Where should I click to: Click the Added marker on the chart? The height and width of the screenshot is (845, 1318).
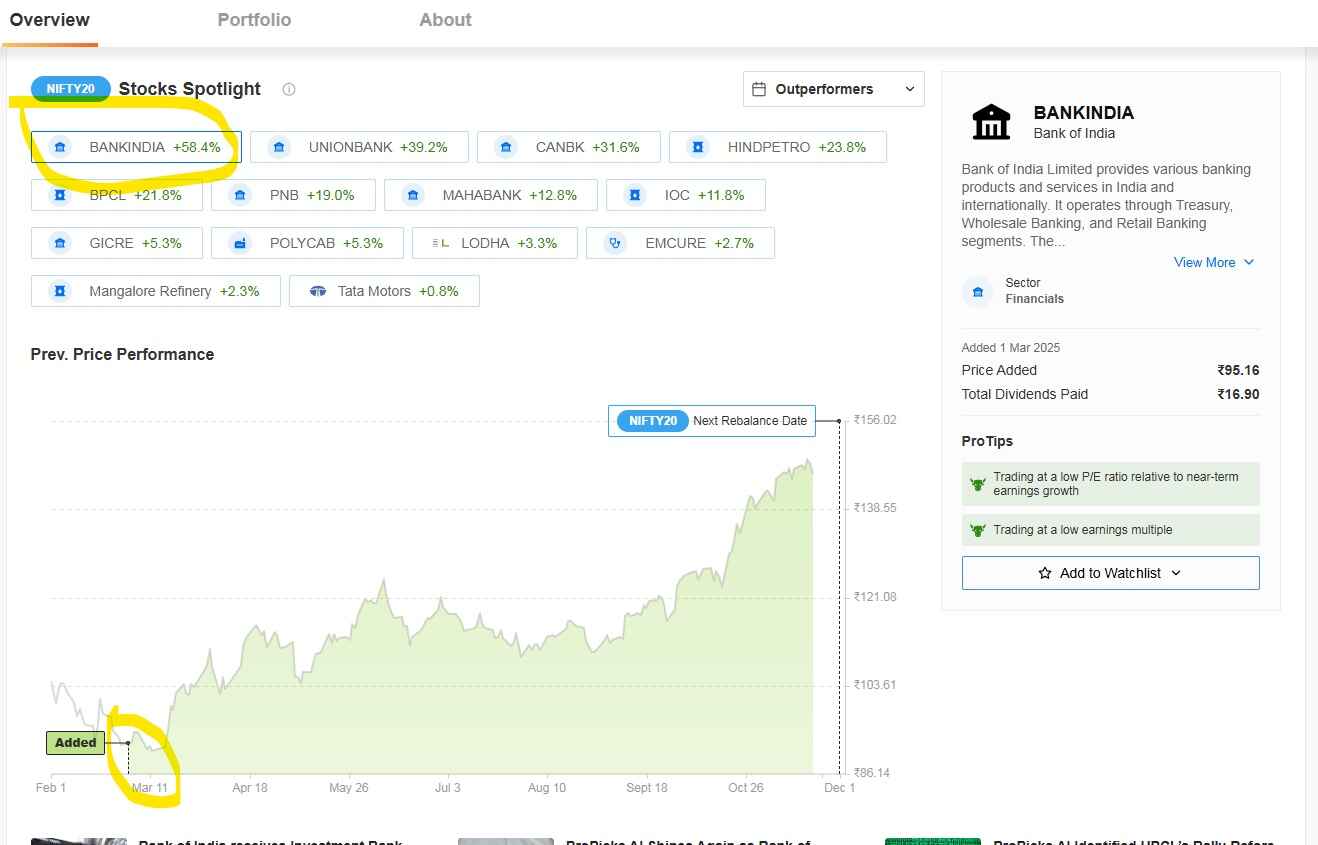pos(74,742)
